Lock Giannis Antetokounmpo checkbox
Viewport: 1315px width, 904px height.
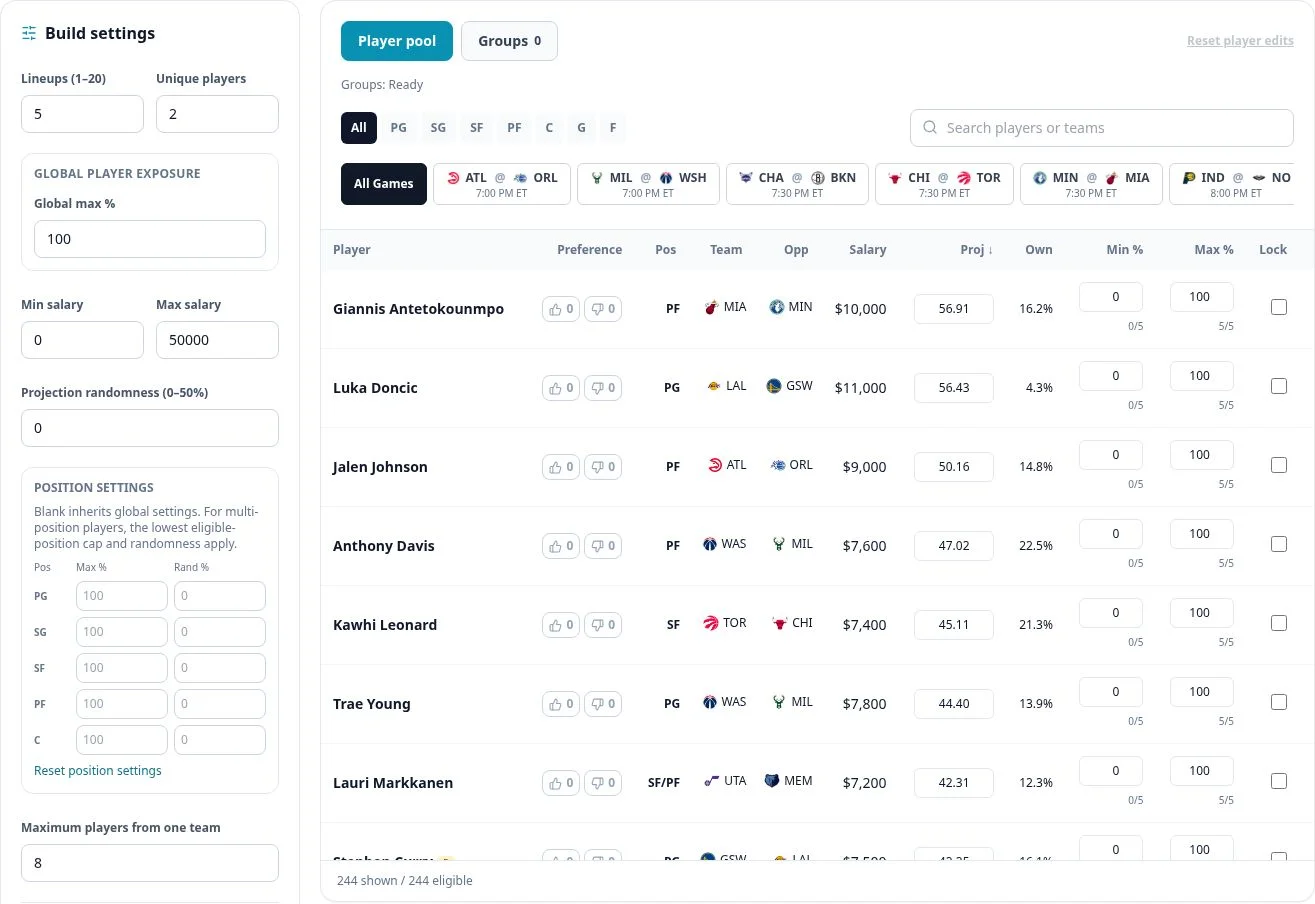pos(1278,307)
